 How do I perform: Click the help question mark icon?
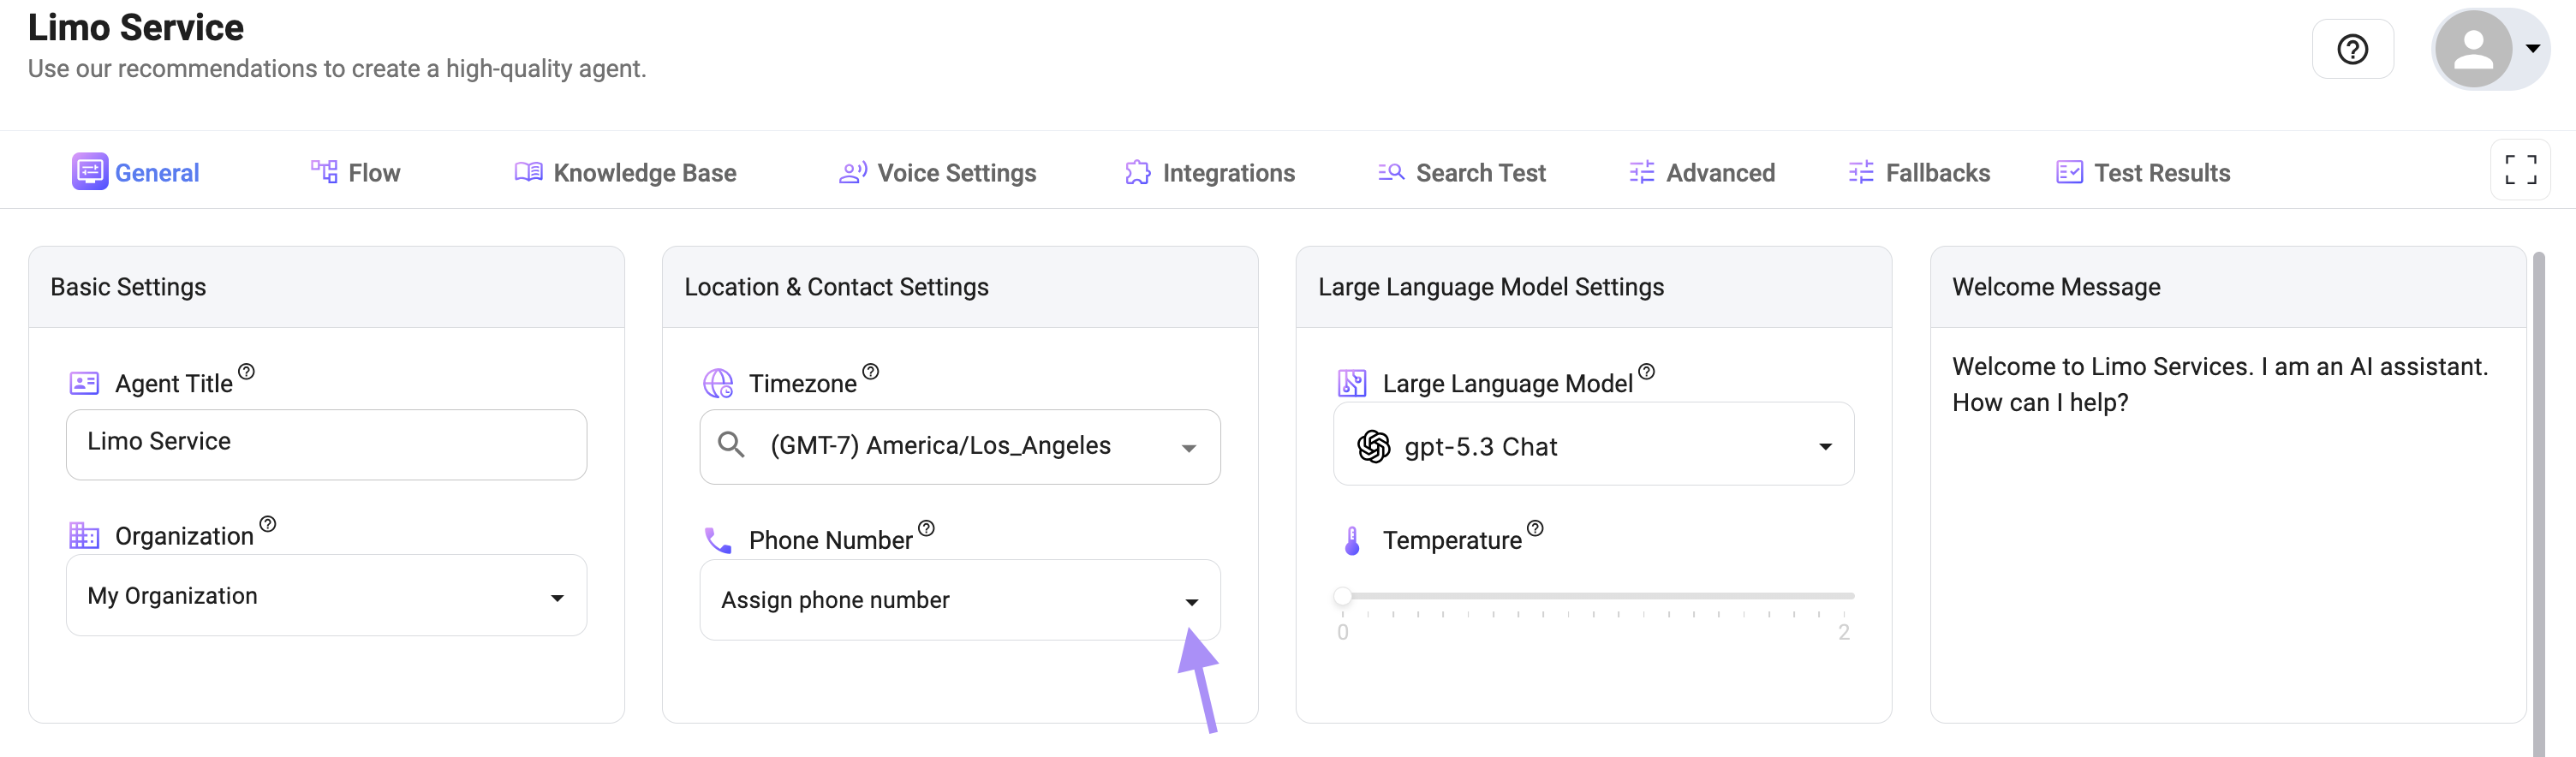click(x=2351, y=49)
